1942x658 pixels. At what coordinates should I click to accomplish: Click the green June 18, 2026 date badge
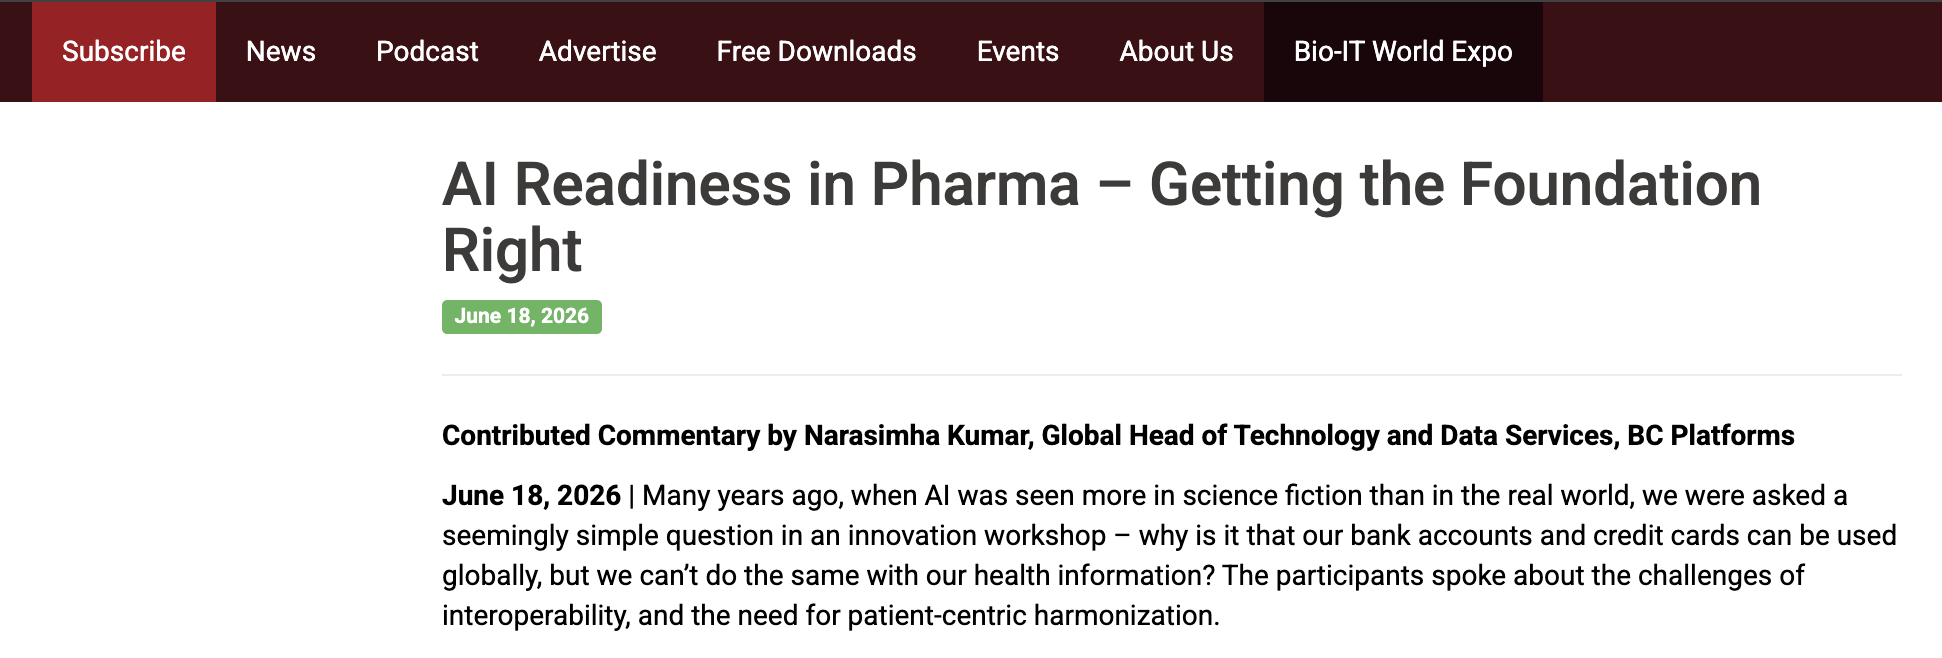click(x=522, y=317)
